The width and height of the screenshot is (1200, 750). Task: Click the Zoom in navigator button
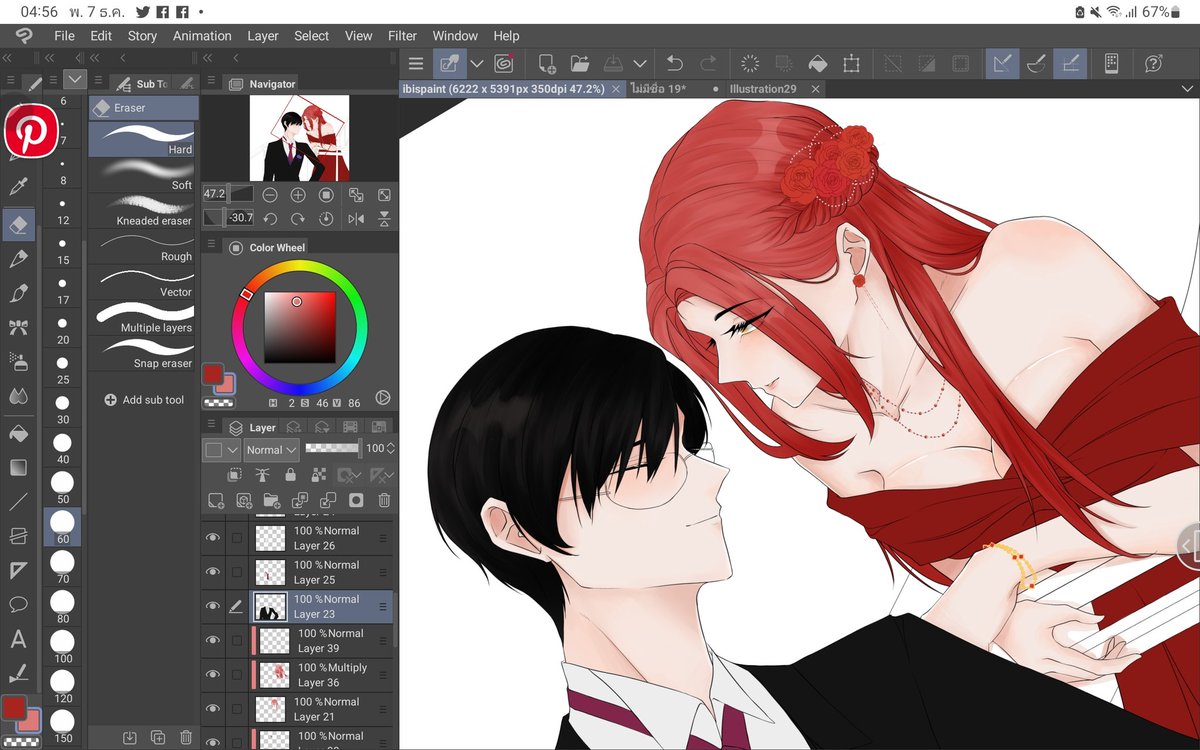click(x=297, y=195)
